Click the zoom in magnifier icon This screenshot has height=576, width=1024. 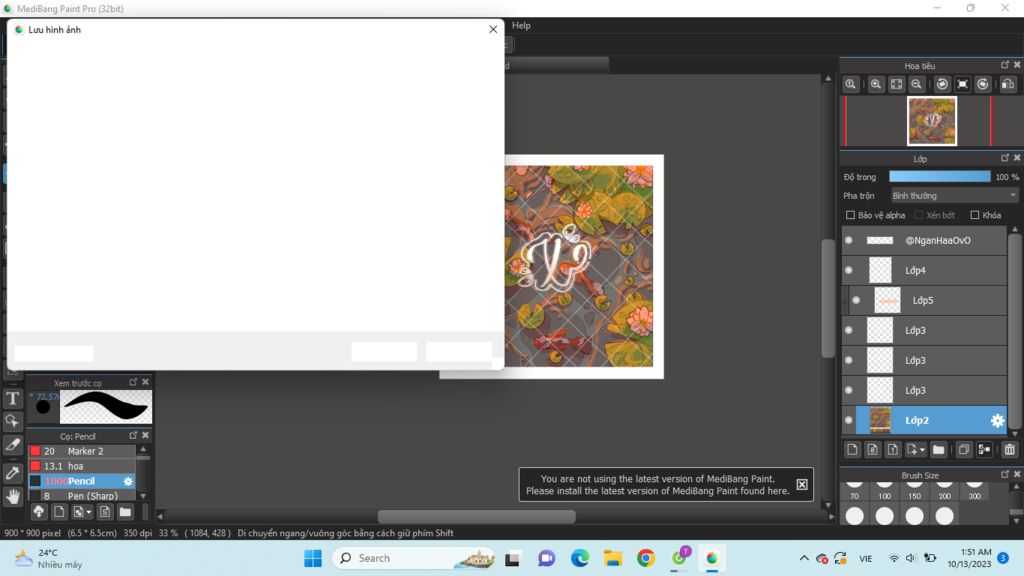[876, 84]
